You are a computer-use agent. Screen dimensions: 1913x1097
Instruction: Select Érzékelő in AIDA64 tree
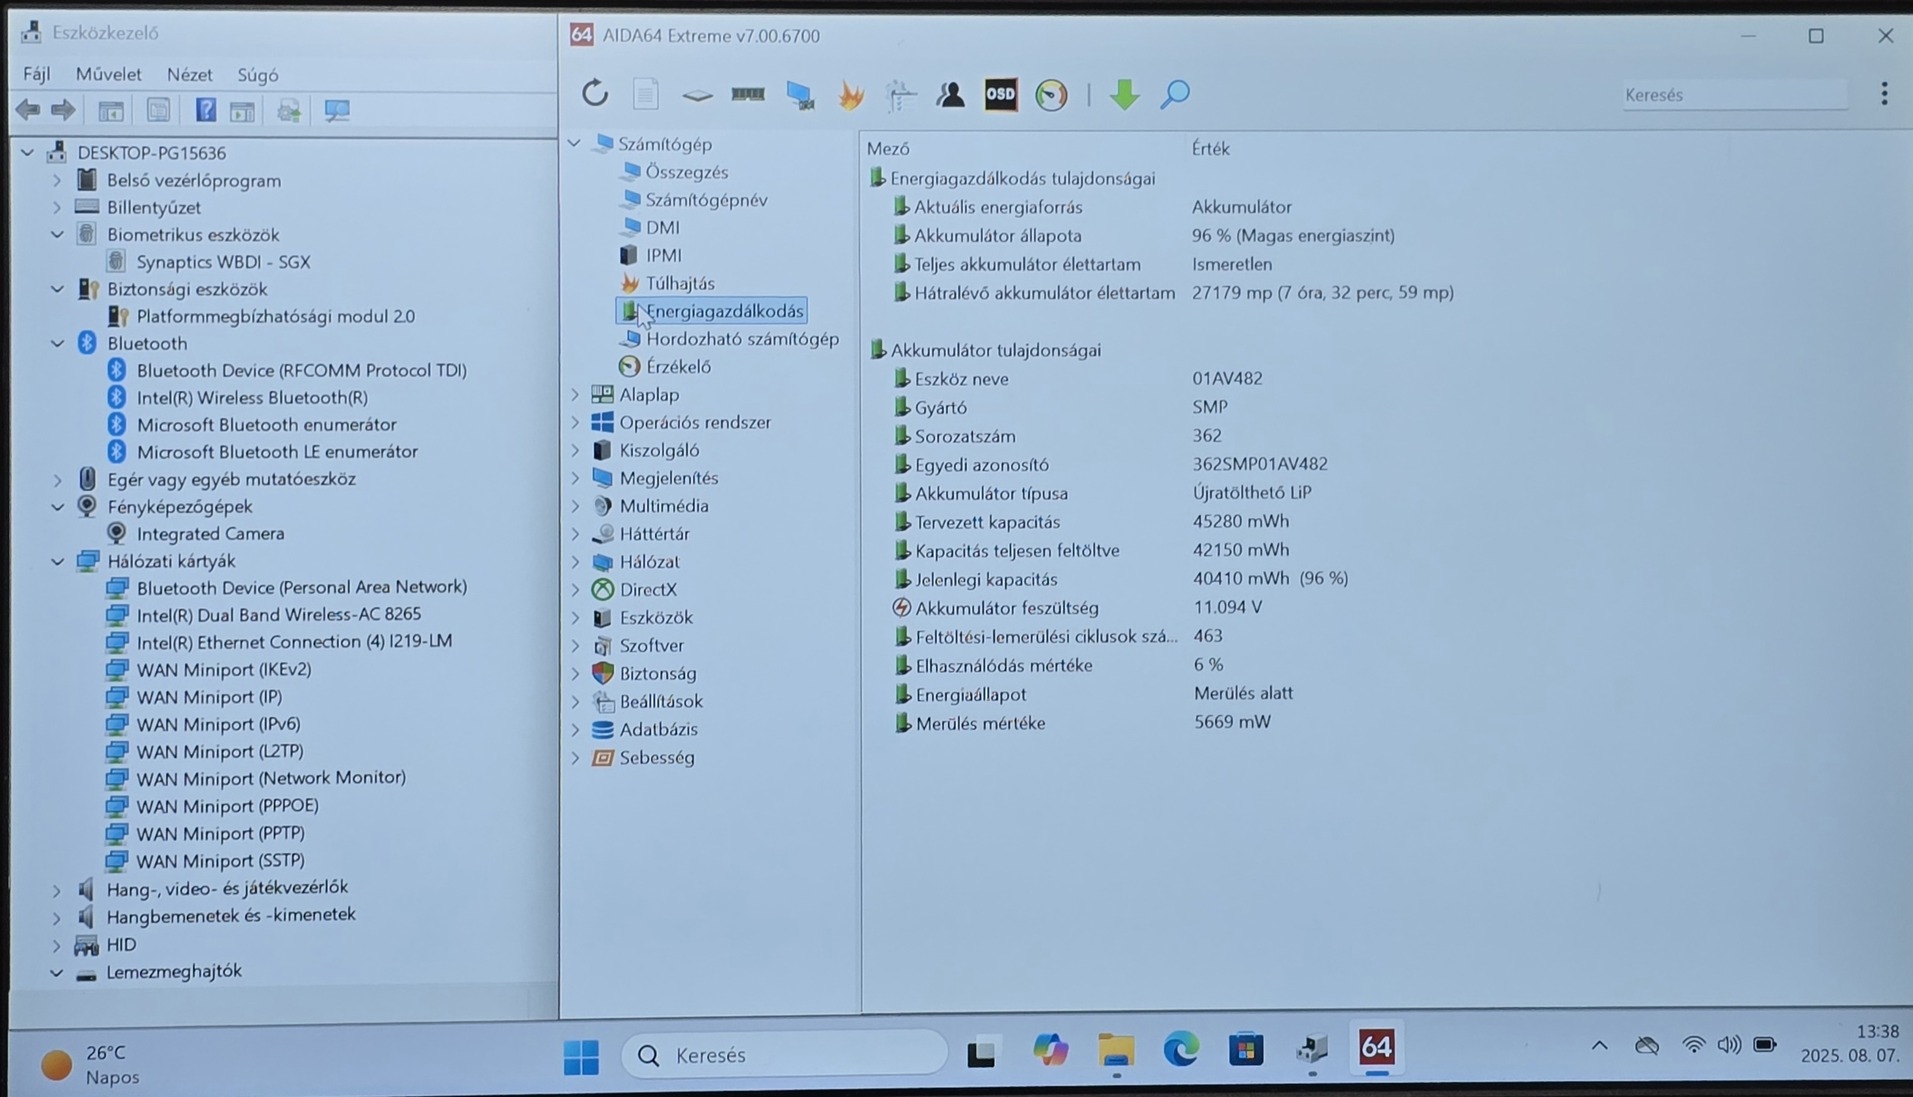pos(678,367)
